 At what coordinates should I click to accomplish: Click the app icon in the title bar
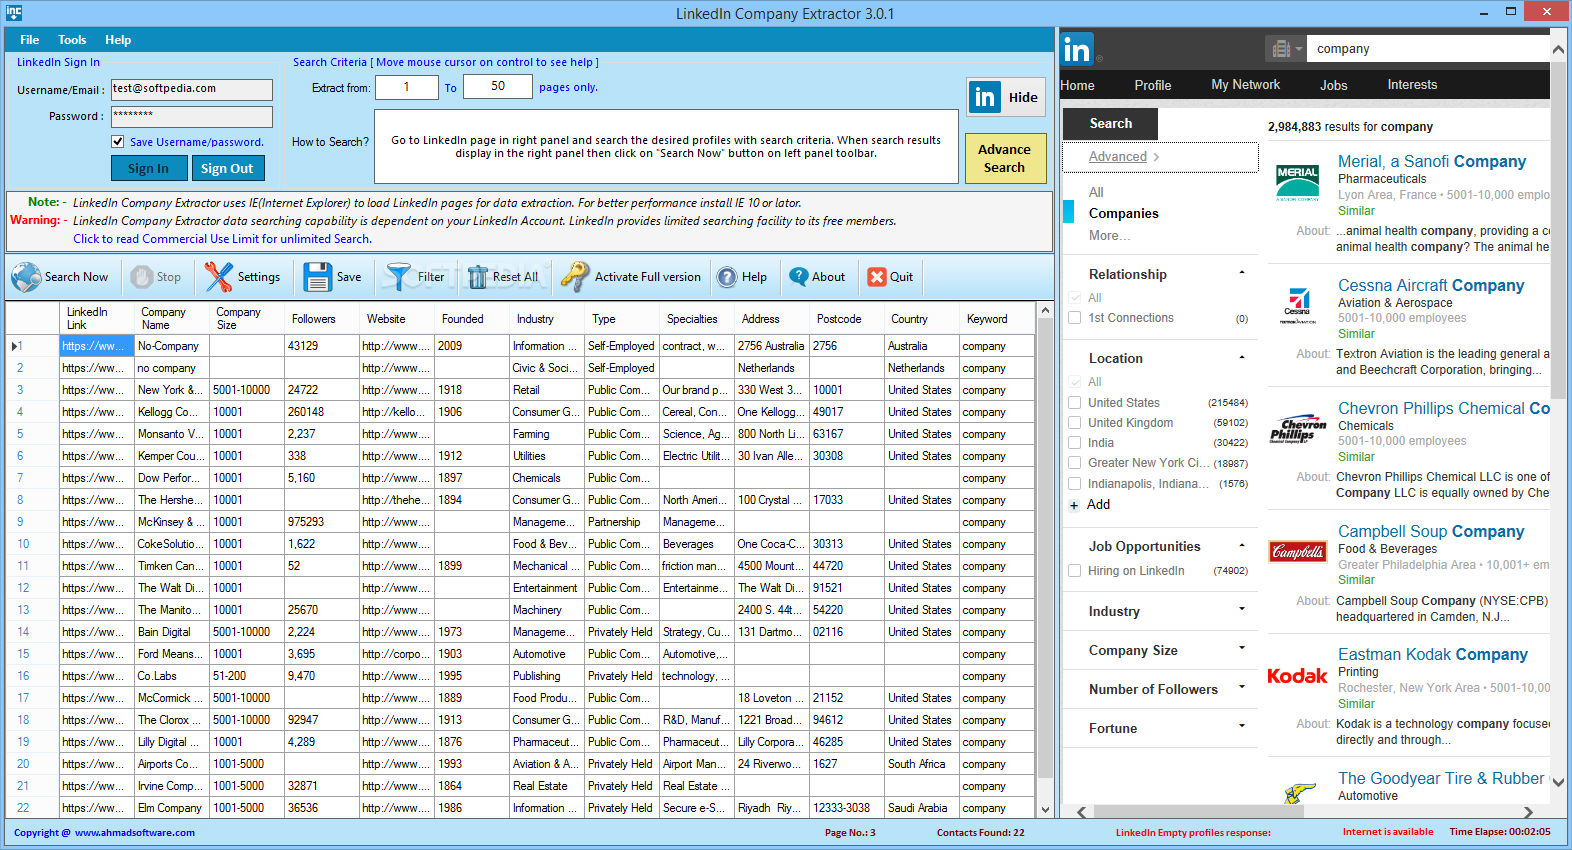tap(14, 12)
